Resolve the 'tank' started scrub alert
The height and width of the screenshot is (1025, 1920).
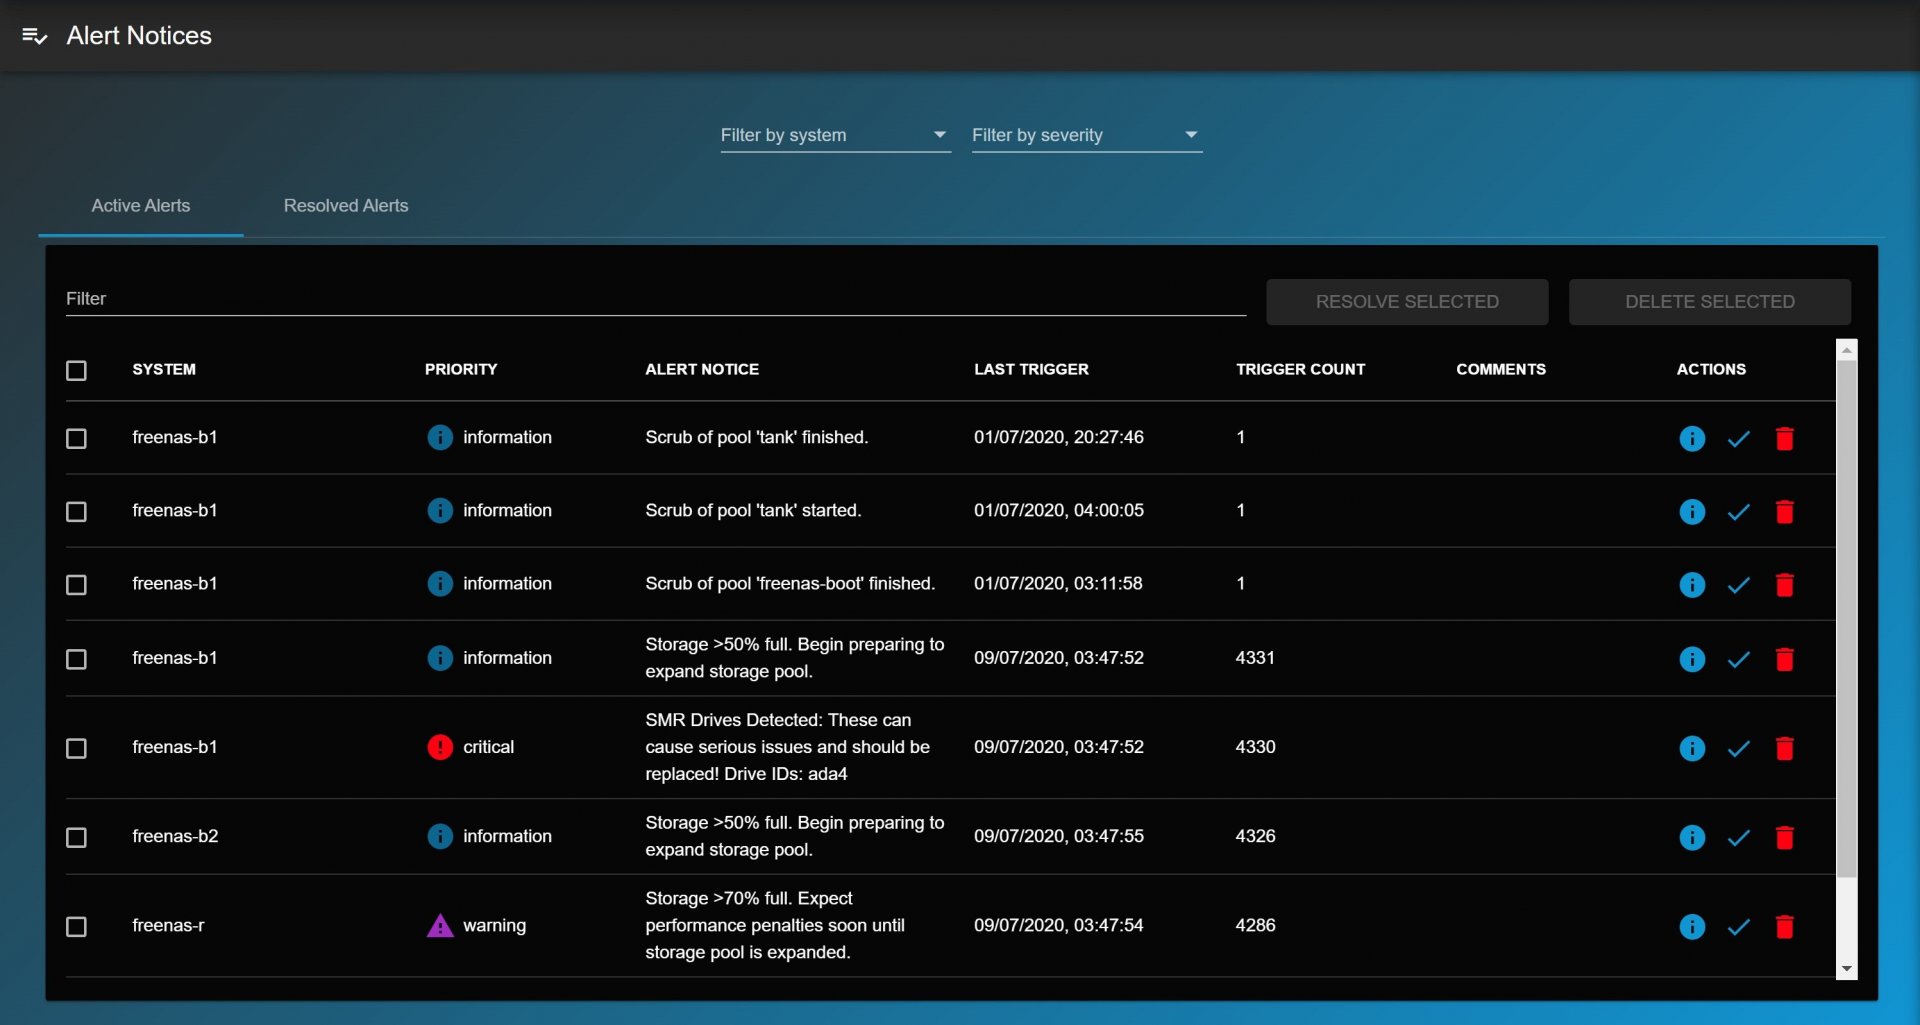pos(1739,511)
